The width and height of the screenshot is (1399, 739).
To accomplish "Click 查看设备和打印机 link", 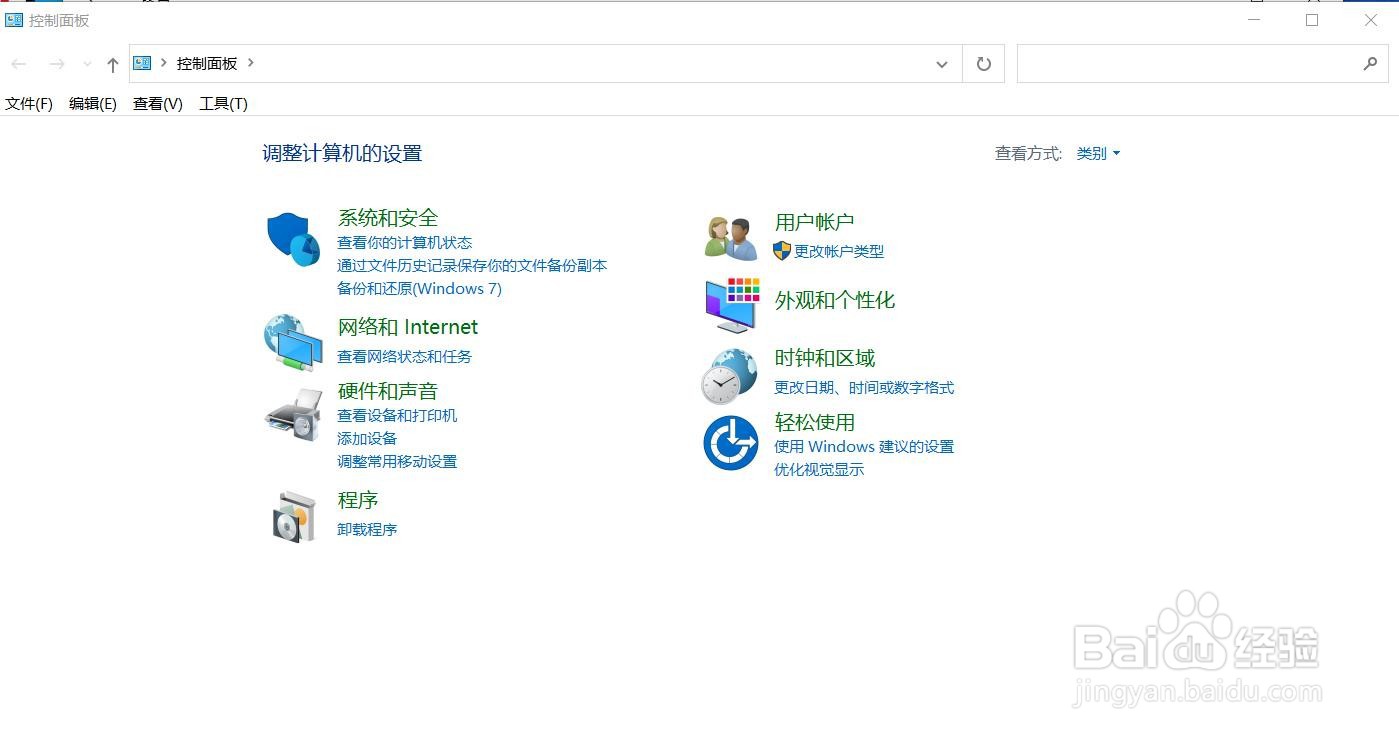I will (x=397, y=416).
